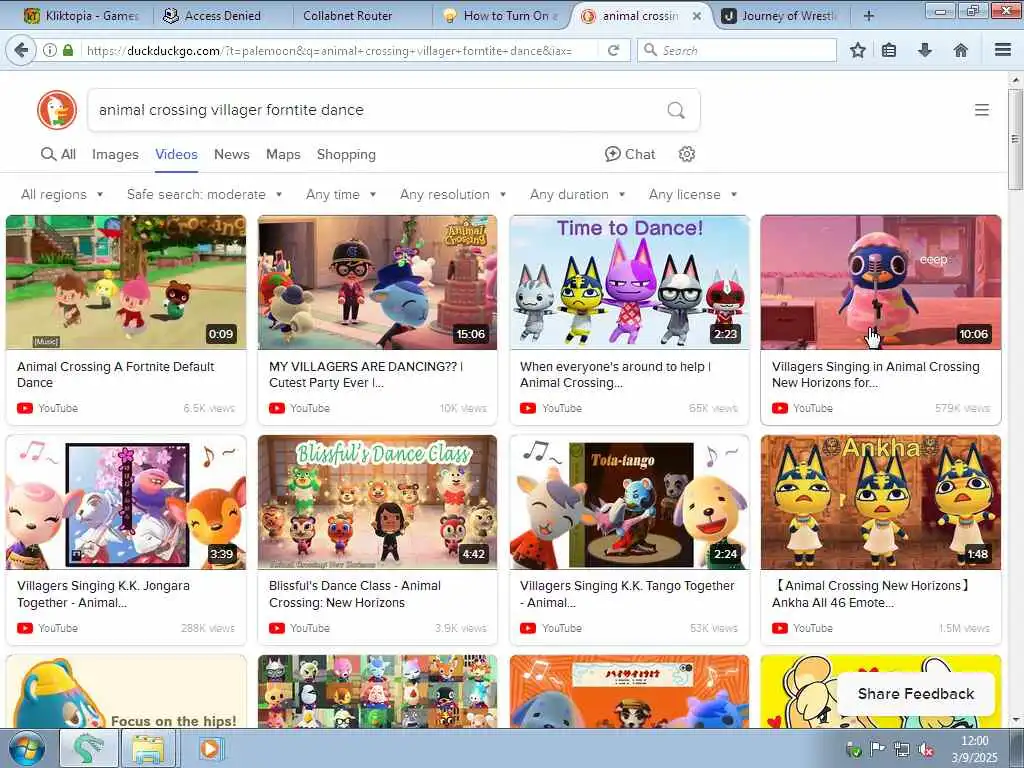Bookmark this page with the star icon

[x=858, y=50]
